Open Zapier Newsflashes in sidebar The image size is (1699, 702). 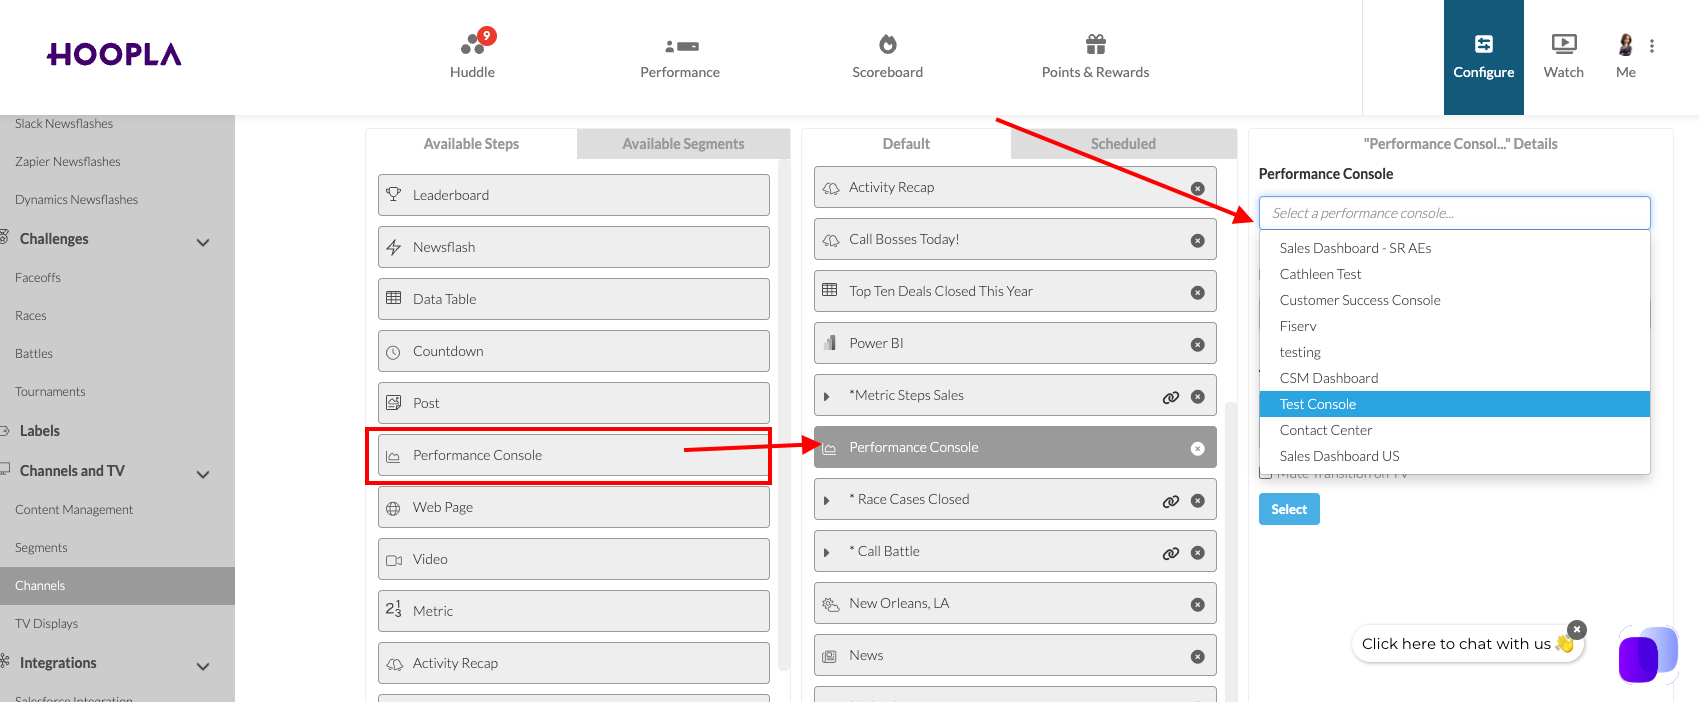[x=68, y=162]
